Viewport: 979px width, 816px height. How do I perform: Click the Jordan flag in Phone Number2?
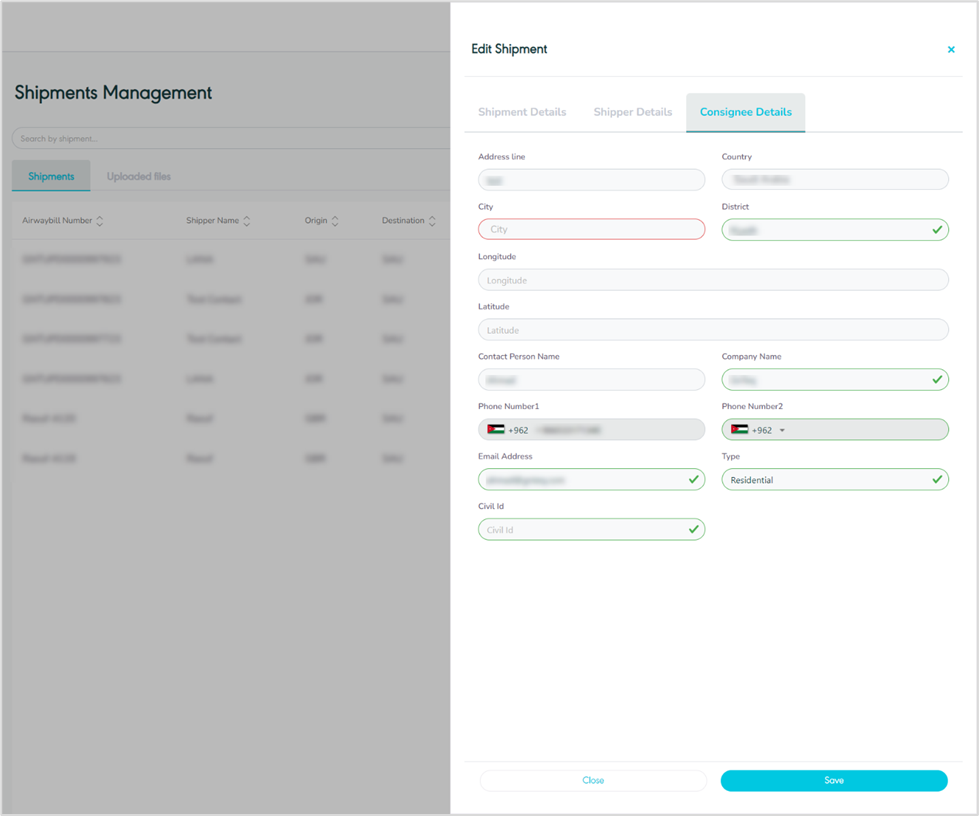pyautogui.click(x=739, y=430)
